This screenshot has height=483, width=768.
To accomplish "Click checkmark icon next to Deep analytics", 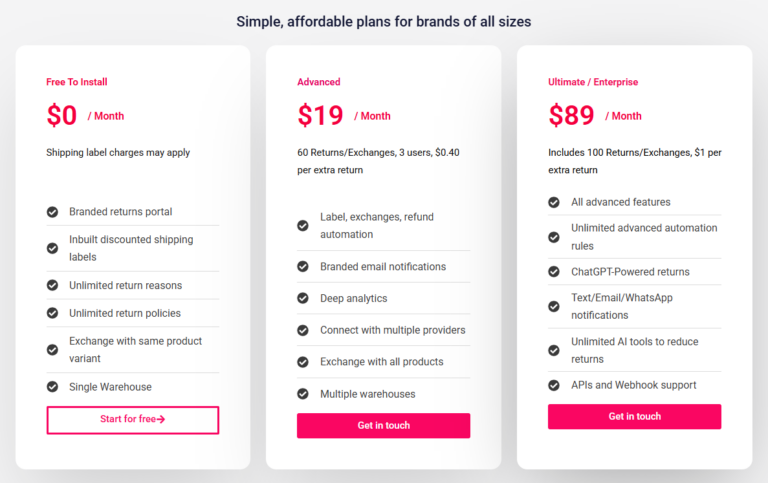I will tap(303, 298).
